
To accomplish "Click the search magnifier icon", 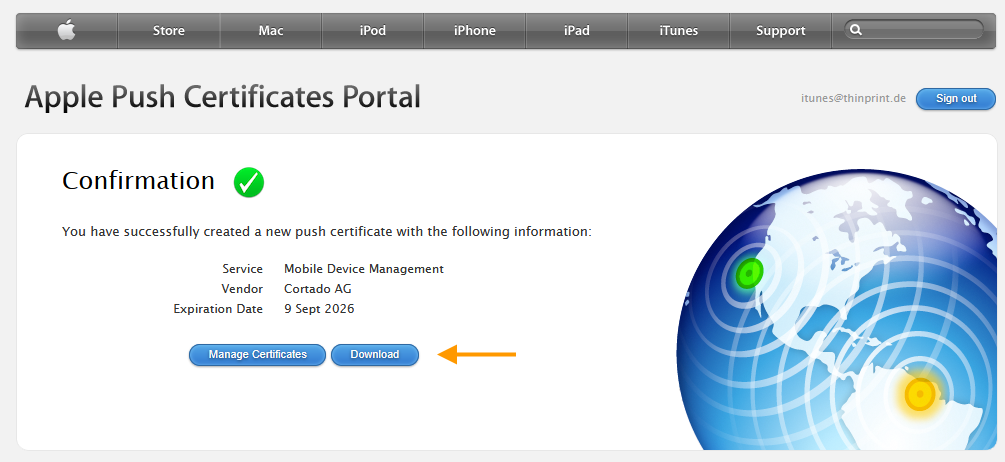I will click(856, 30).
